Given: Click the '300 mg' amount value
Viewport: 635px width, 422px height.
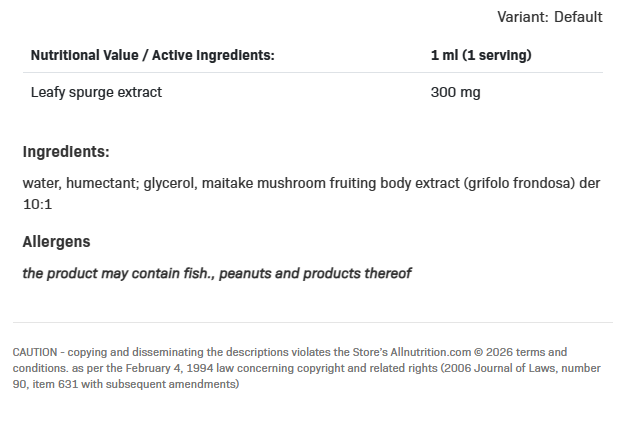Looking at the screenshot, I should point(455,92).
